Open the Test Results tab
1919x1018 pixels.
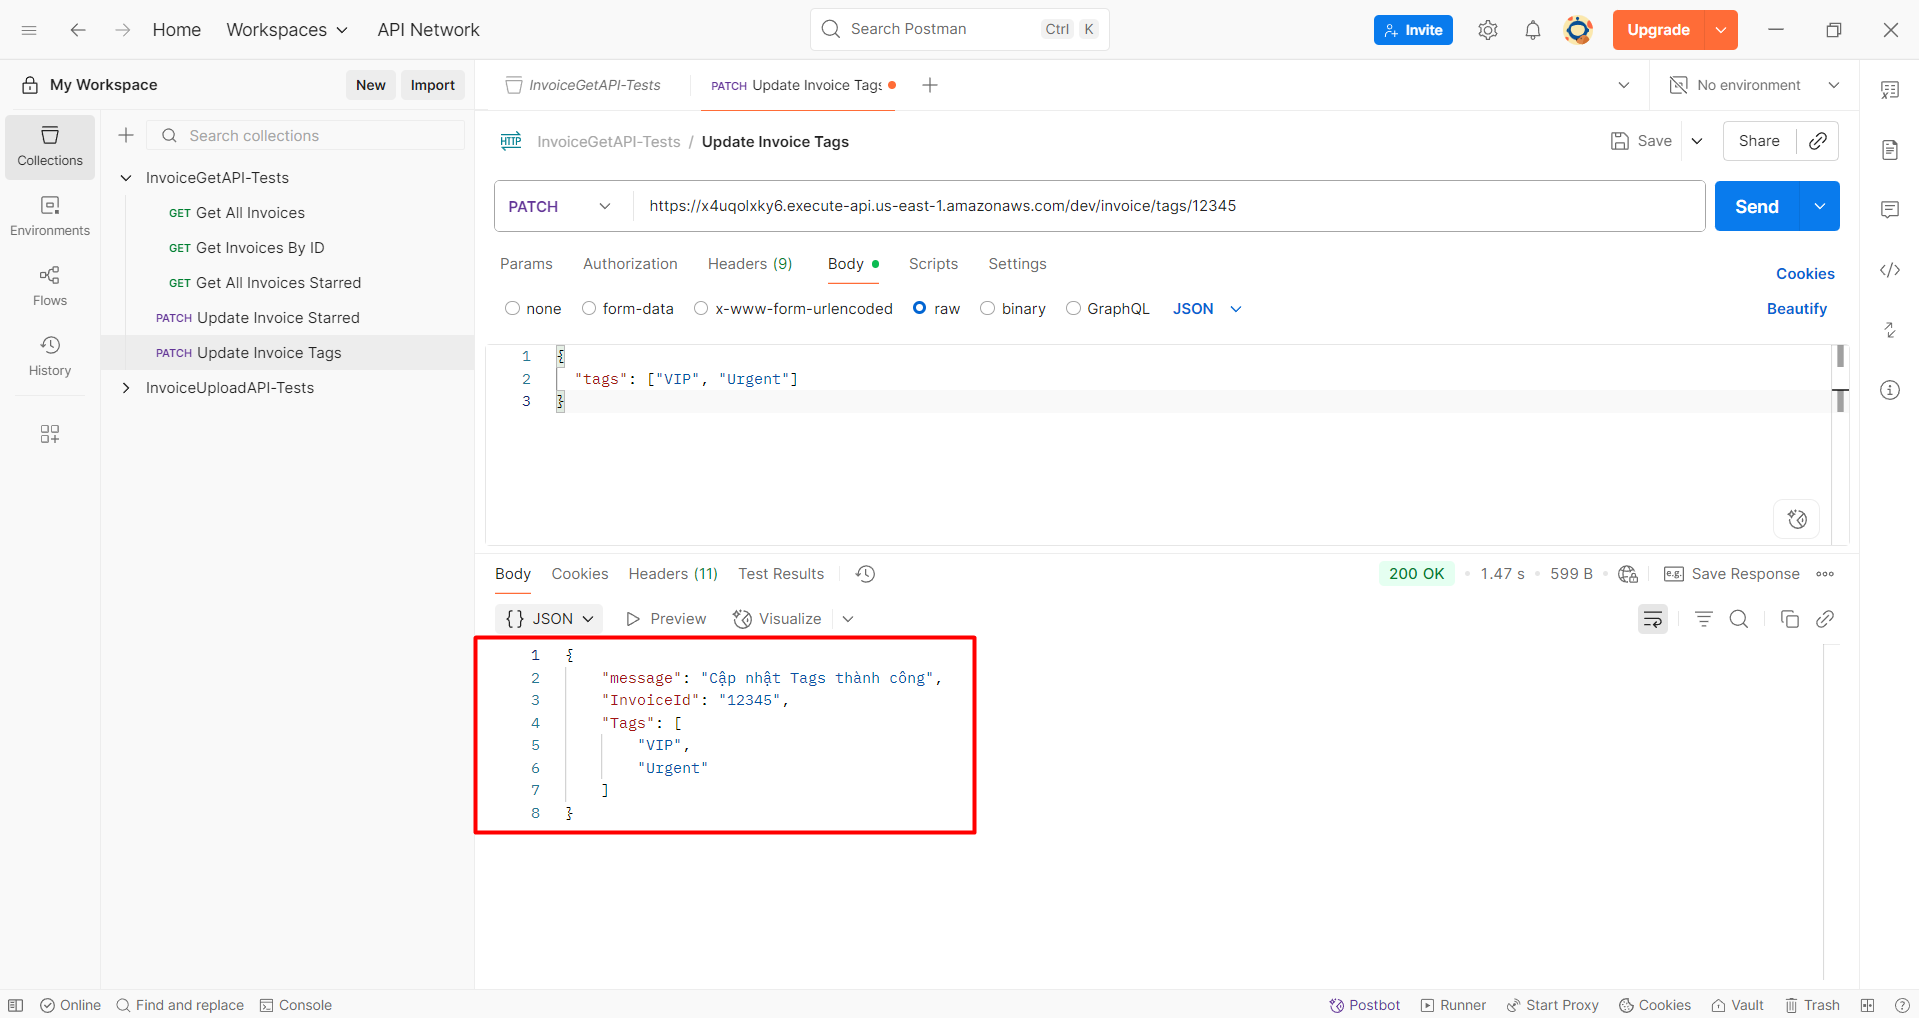coord(780,573)
